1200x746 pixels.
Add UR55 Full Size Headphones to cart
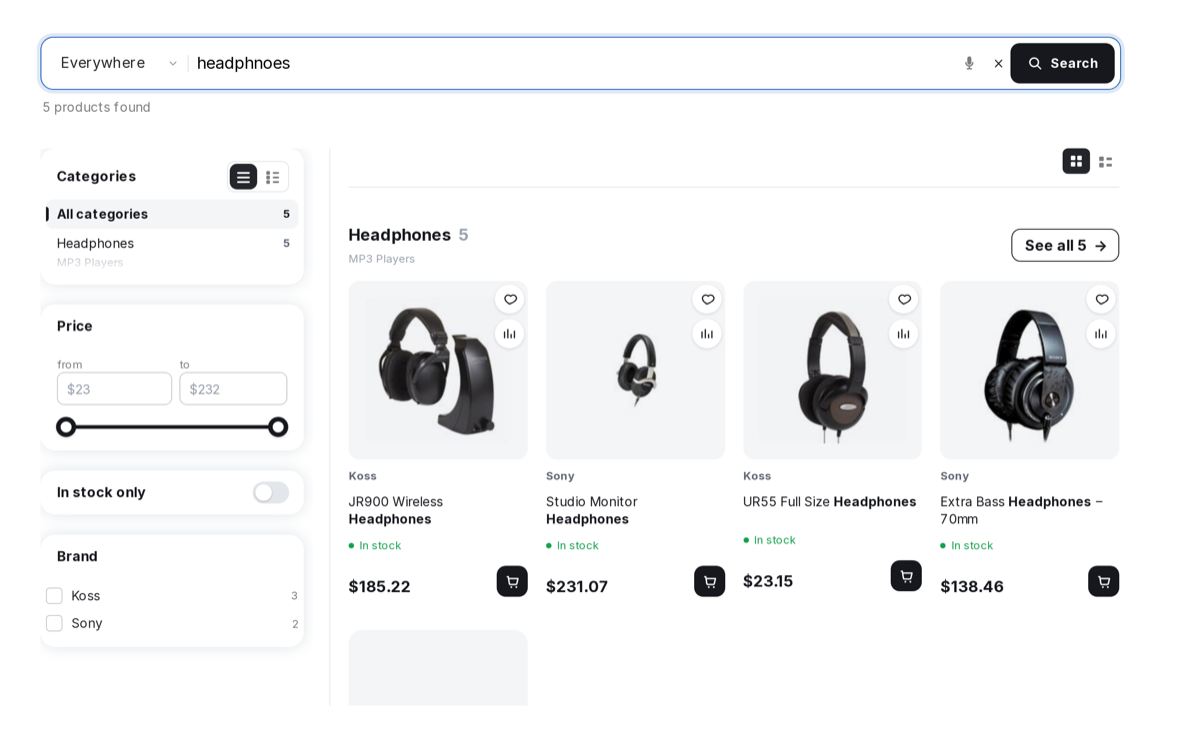pos(906,576)
